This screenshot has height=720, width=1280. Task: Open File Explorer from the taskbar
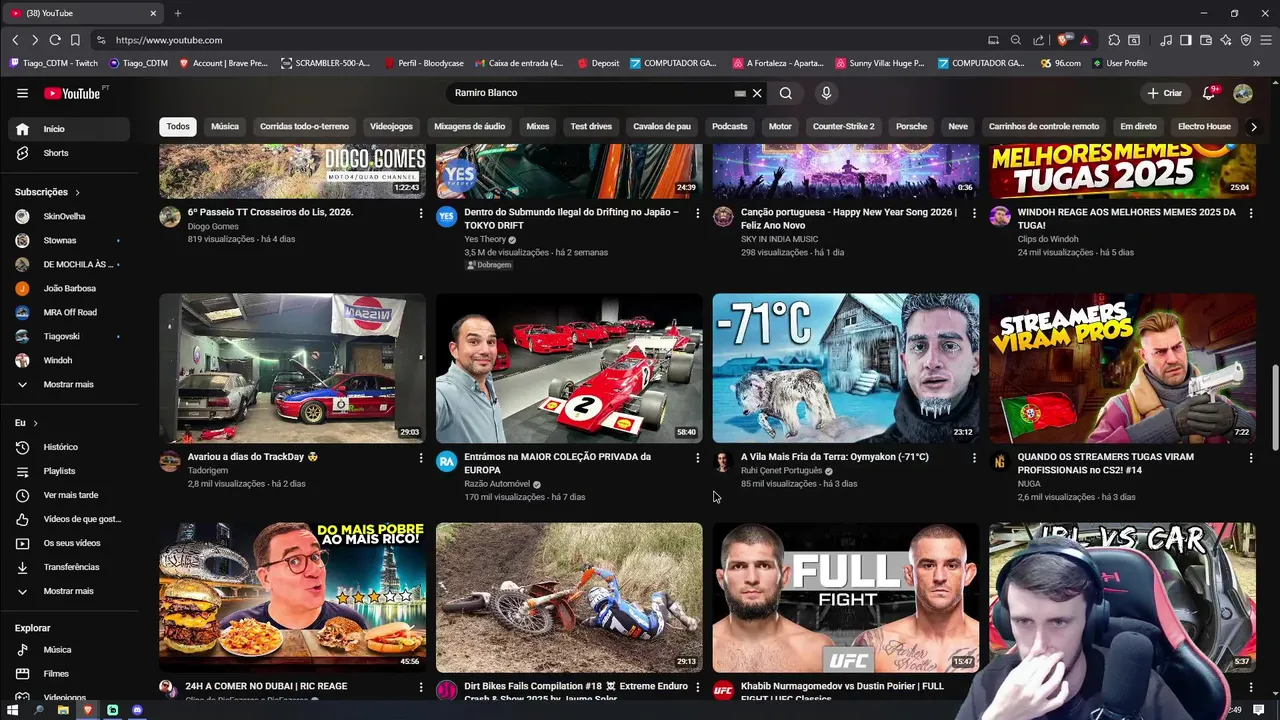63,710
